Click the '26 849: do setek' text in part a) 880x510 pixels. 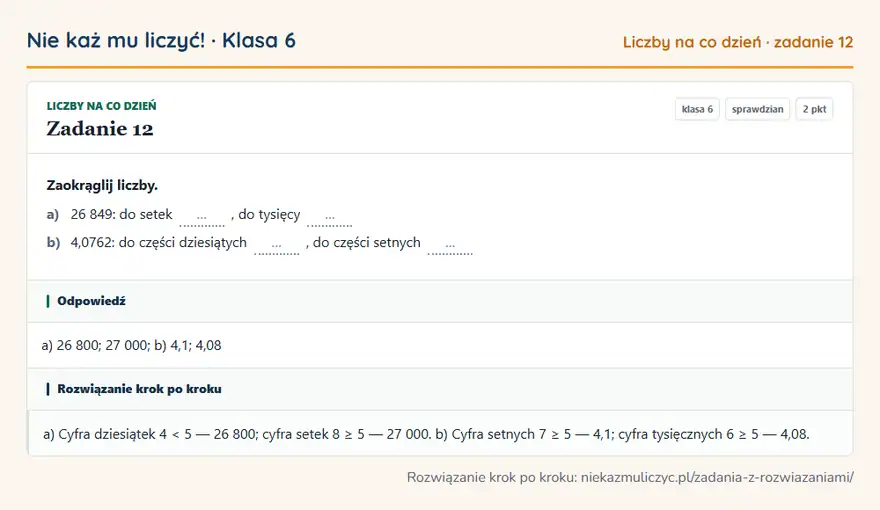(121, 214)
